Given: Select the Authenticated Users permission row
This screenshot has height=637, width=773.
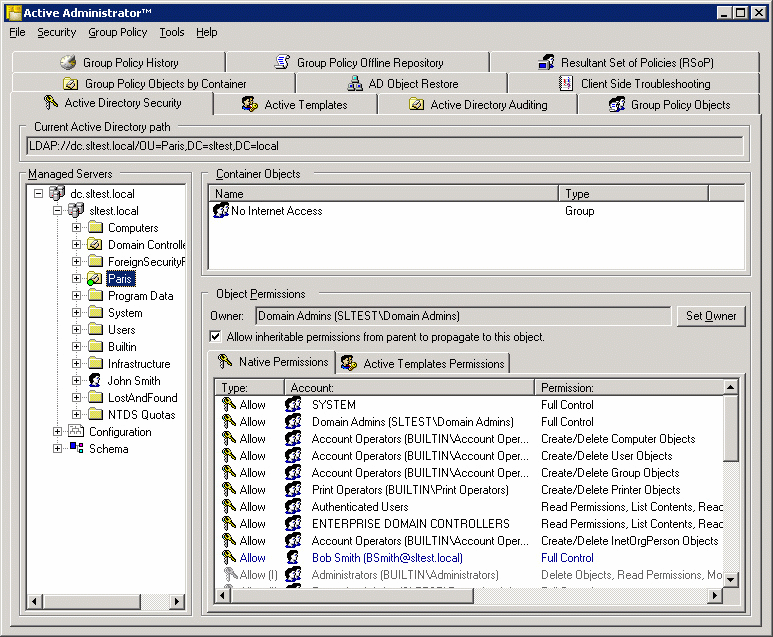Looking at the screenshot, I should click(x=469, y=507).
